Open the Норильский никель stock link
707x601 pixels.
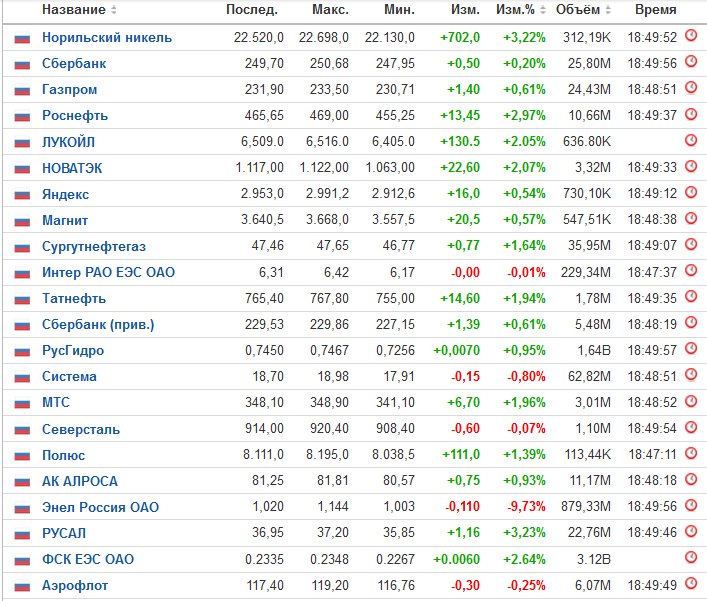coord(107,37)
